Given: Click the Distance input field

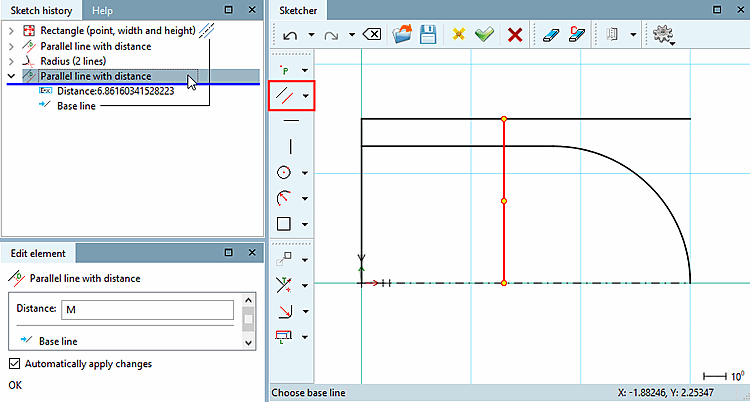Looking at the screenshot, I should coord(147,310).
